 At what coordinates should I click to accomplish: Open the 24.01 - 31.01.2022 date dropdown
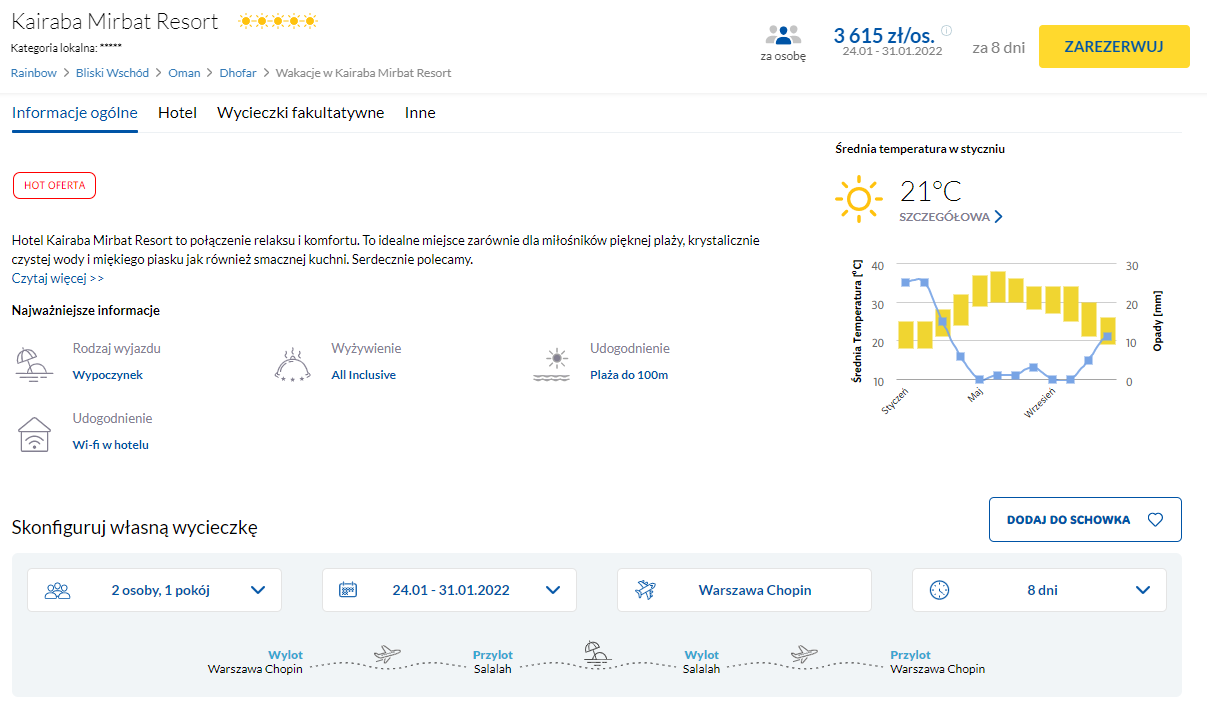coord(552,590)
